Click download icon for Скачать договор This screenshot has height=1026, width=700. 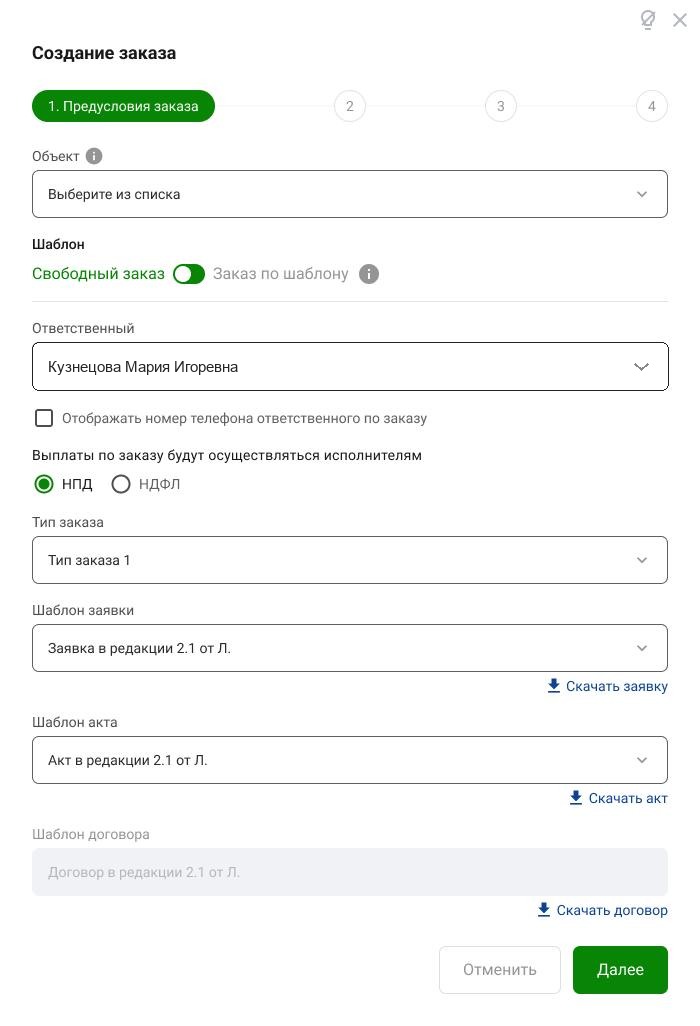[x=544, y=910]
